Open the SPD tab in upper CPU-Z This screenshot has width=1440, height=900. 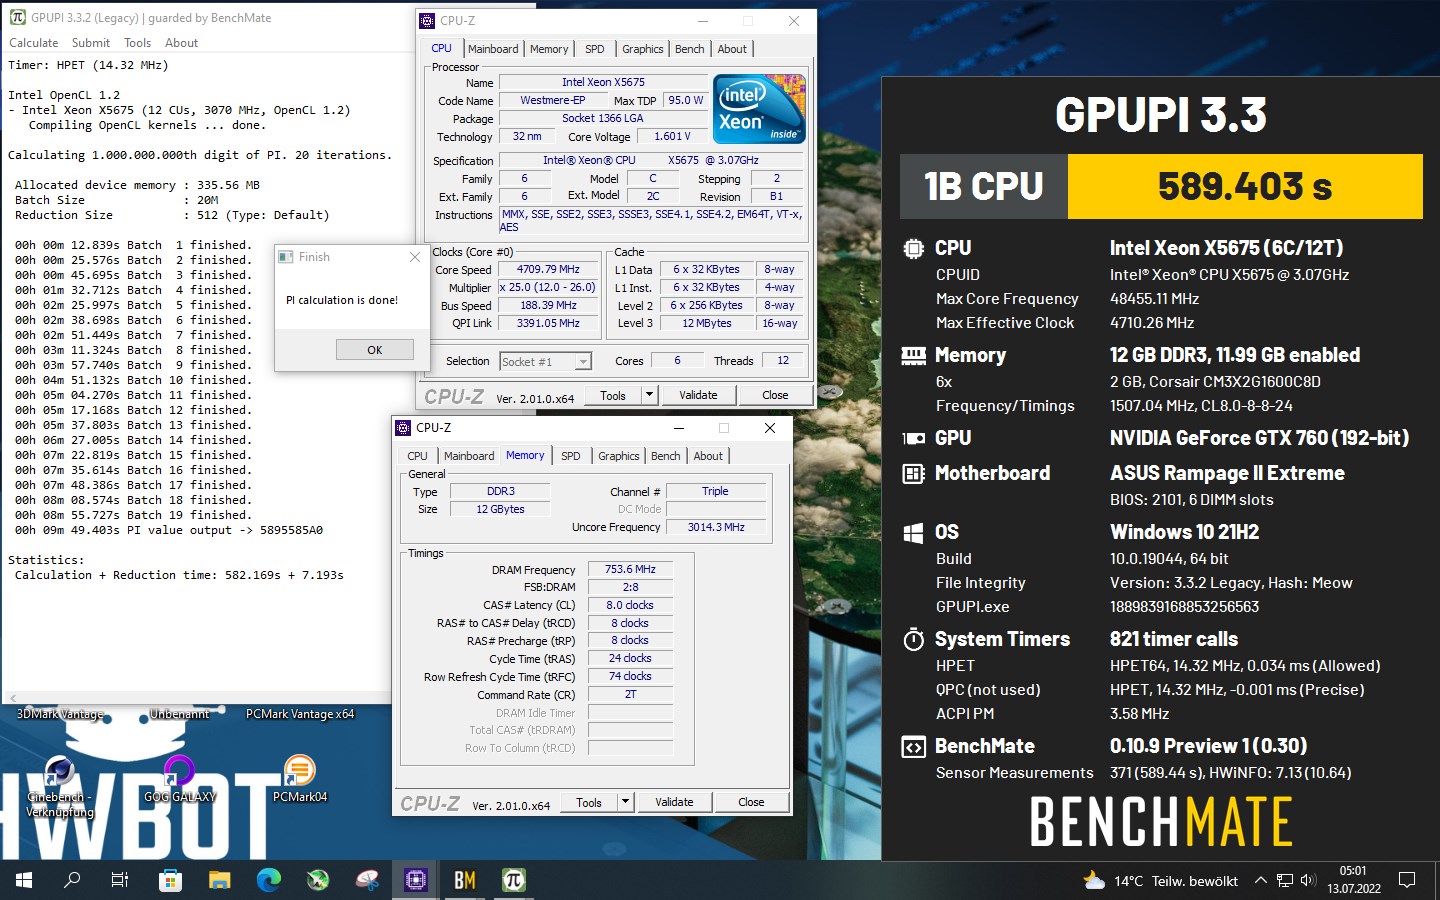[x=595, y=49]
